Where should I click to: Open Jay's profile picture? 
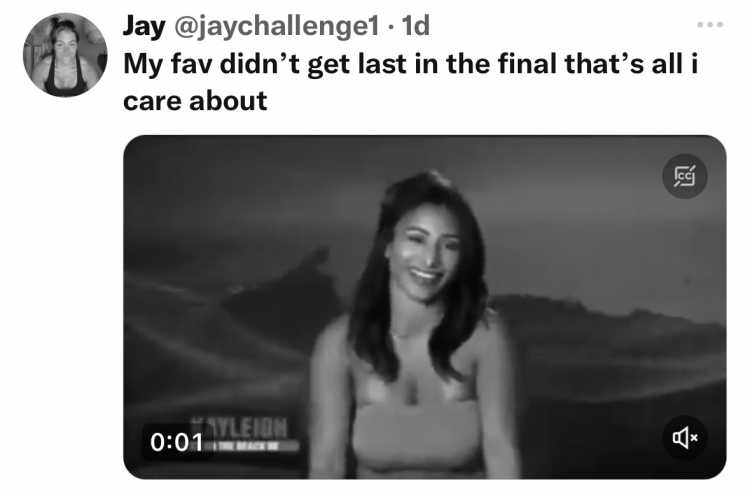click(x=65, y=55)
